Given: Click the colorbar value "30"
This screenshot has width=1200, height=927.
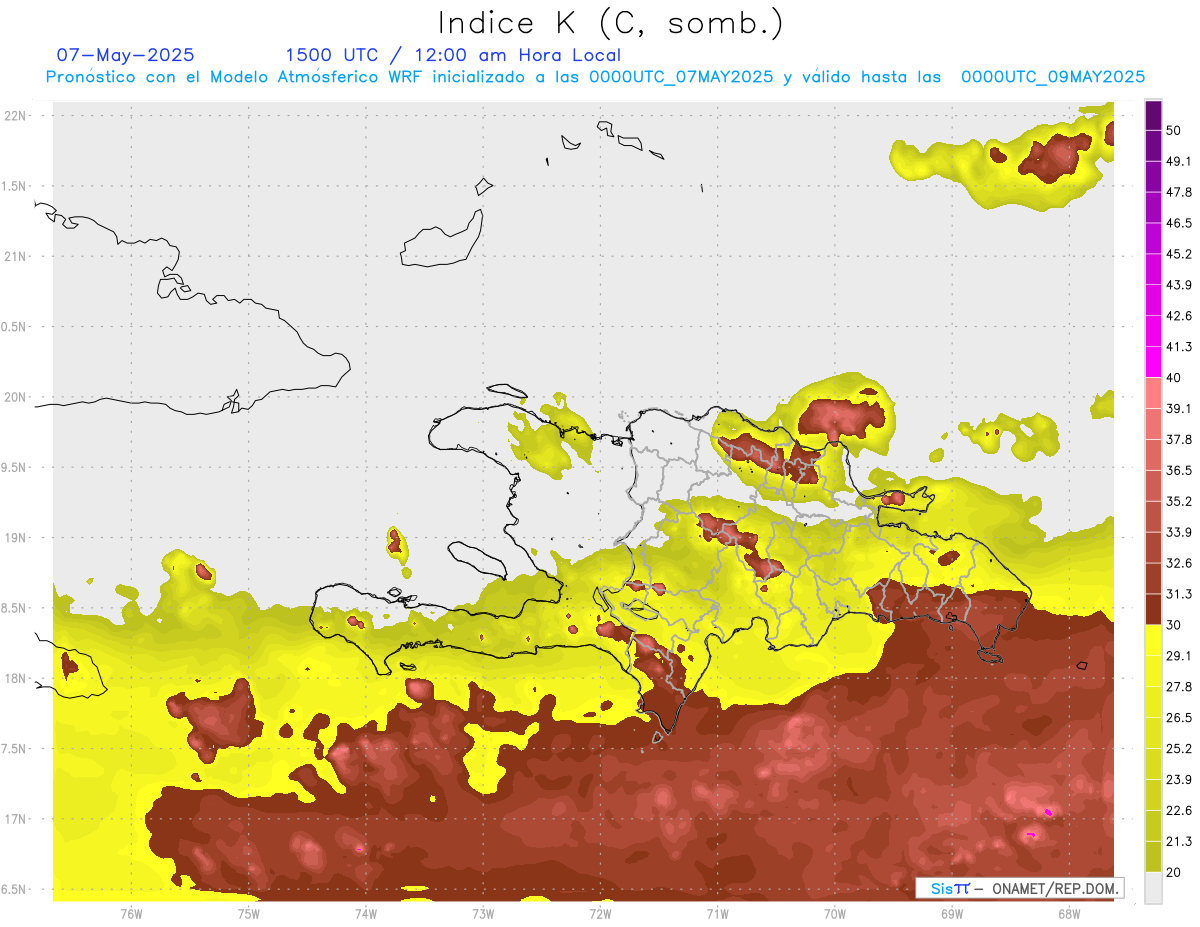Looking at the screenshot, I should coord(1174,625).
